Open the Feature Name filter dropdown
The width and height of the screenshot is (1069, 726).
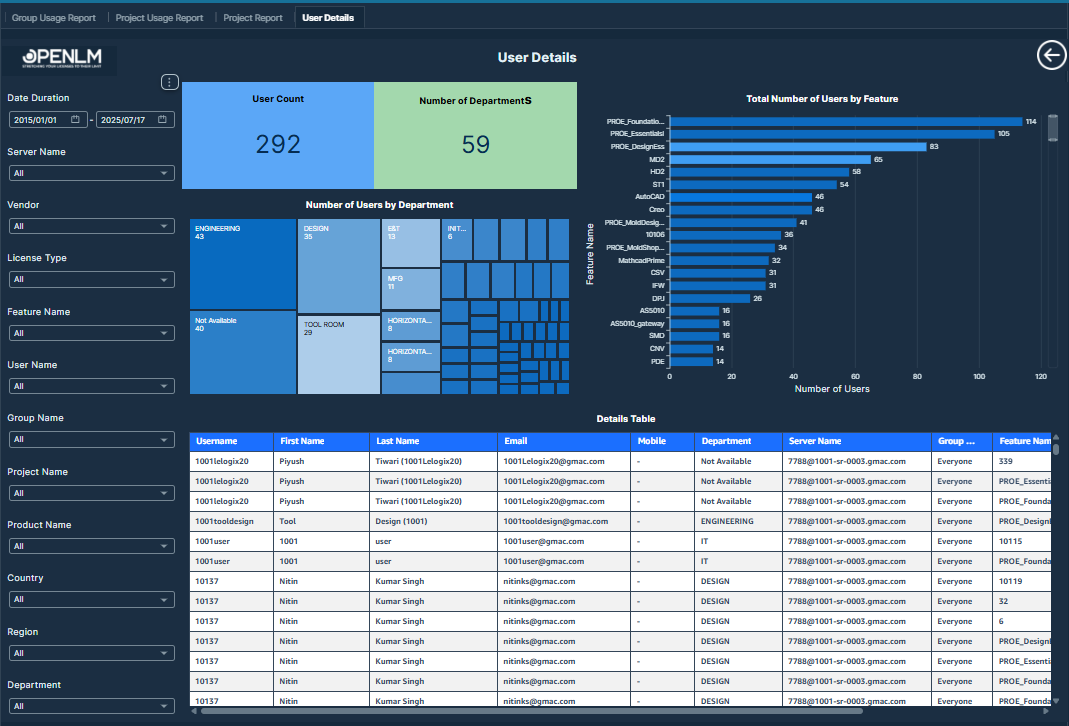point(91,333)
